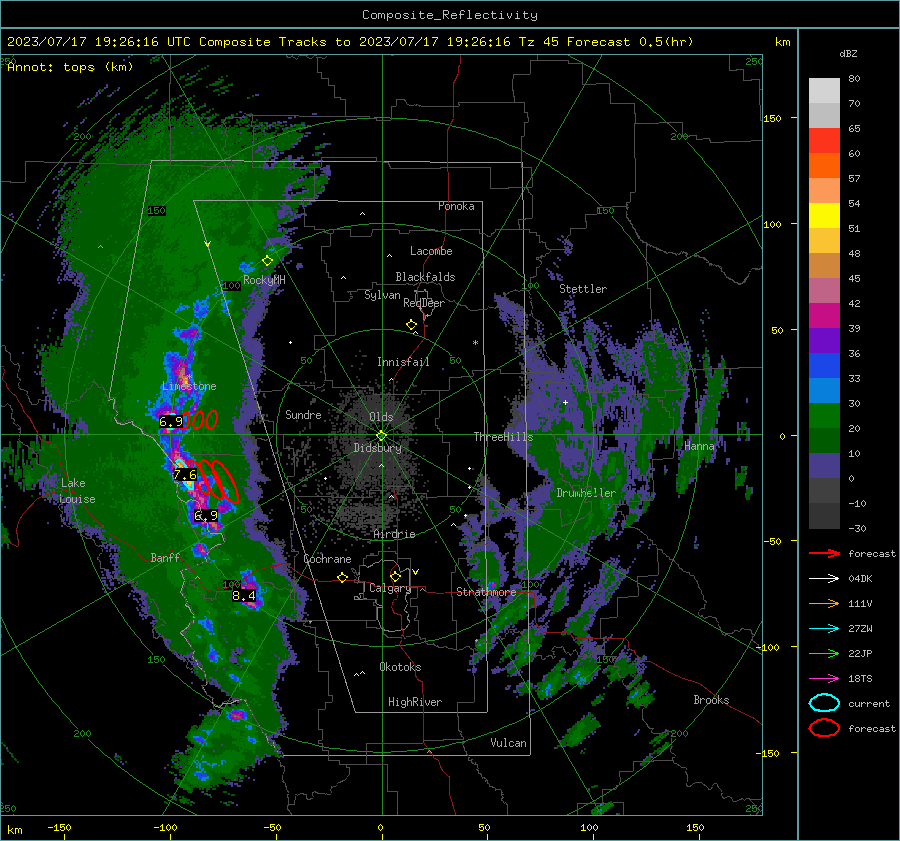900x841 pixels.
Task: Click the 7.6 storm top label
Action: coord(185,475)
